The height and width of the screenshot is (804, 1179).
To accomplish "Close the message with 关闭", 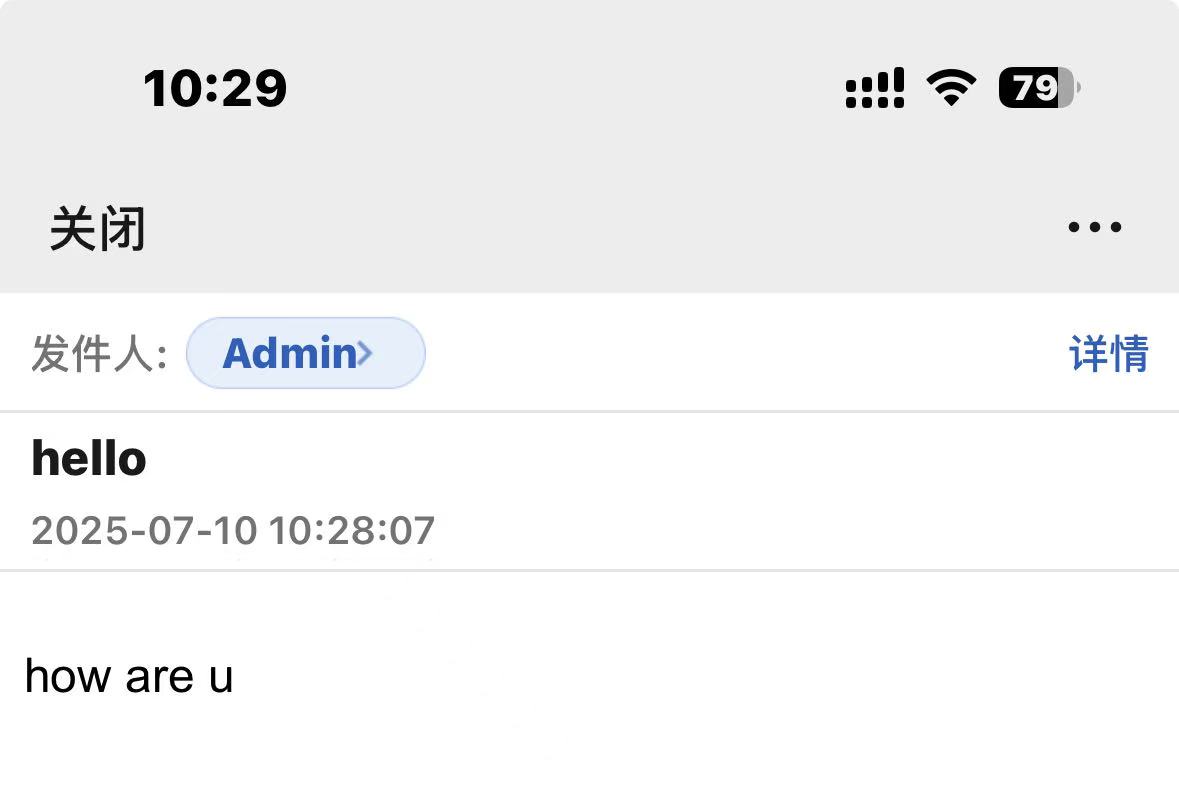I will 97,229.
